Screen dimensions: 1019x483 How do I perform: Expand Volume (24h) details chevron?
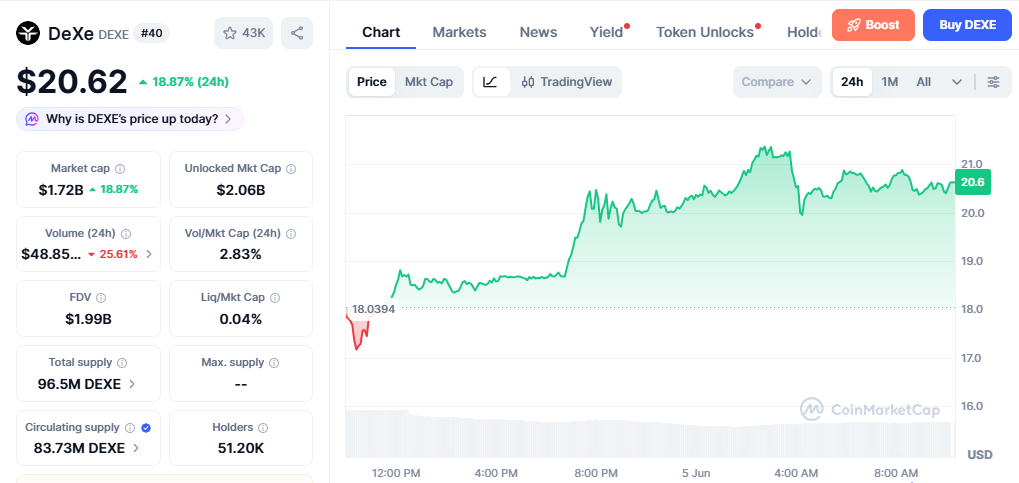point(149,254)
